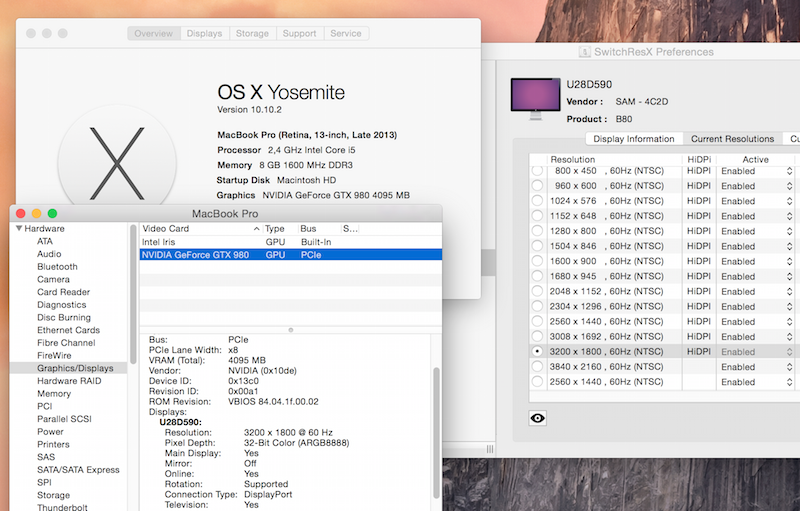Open Active stepper for 1600 x 900 row
The width and height of the screenshot is (800, 511).
click(789, 261)
